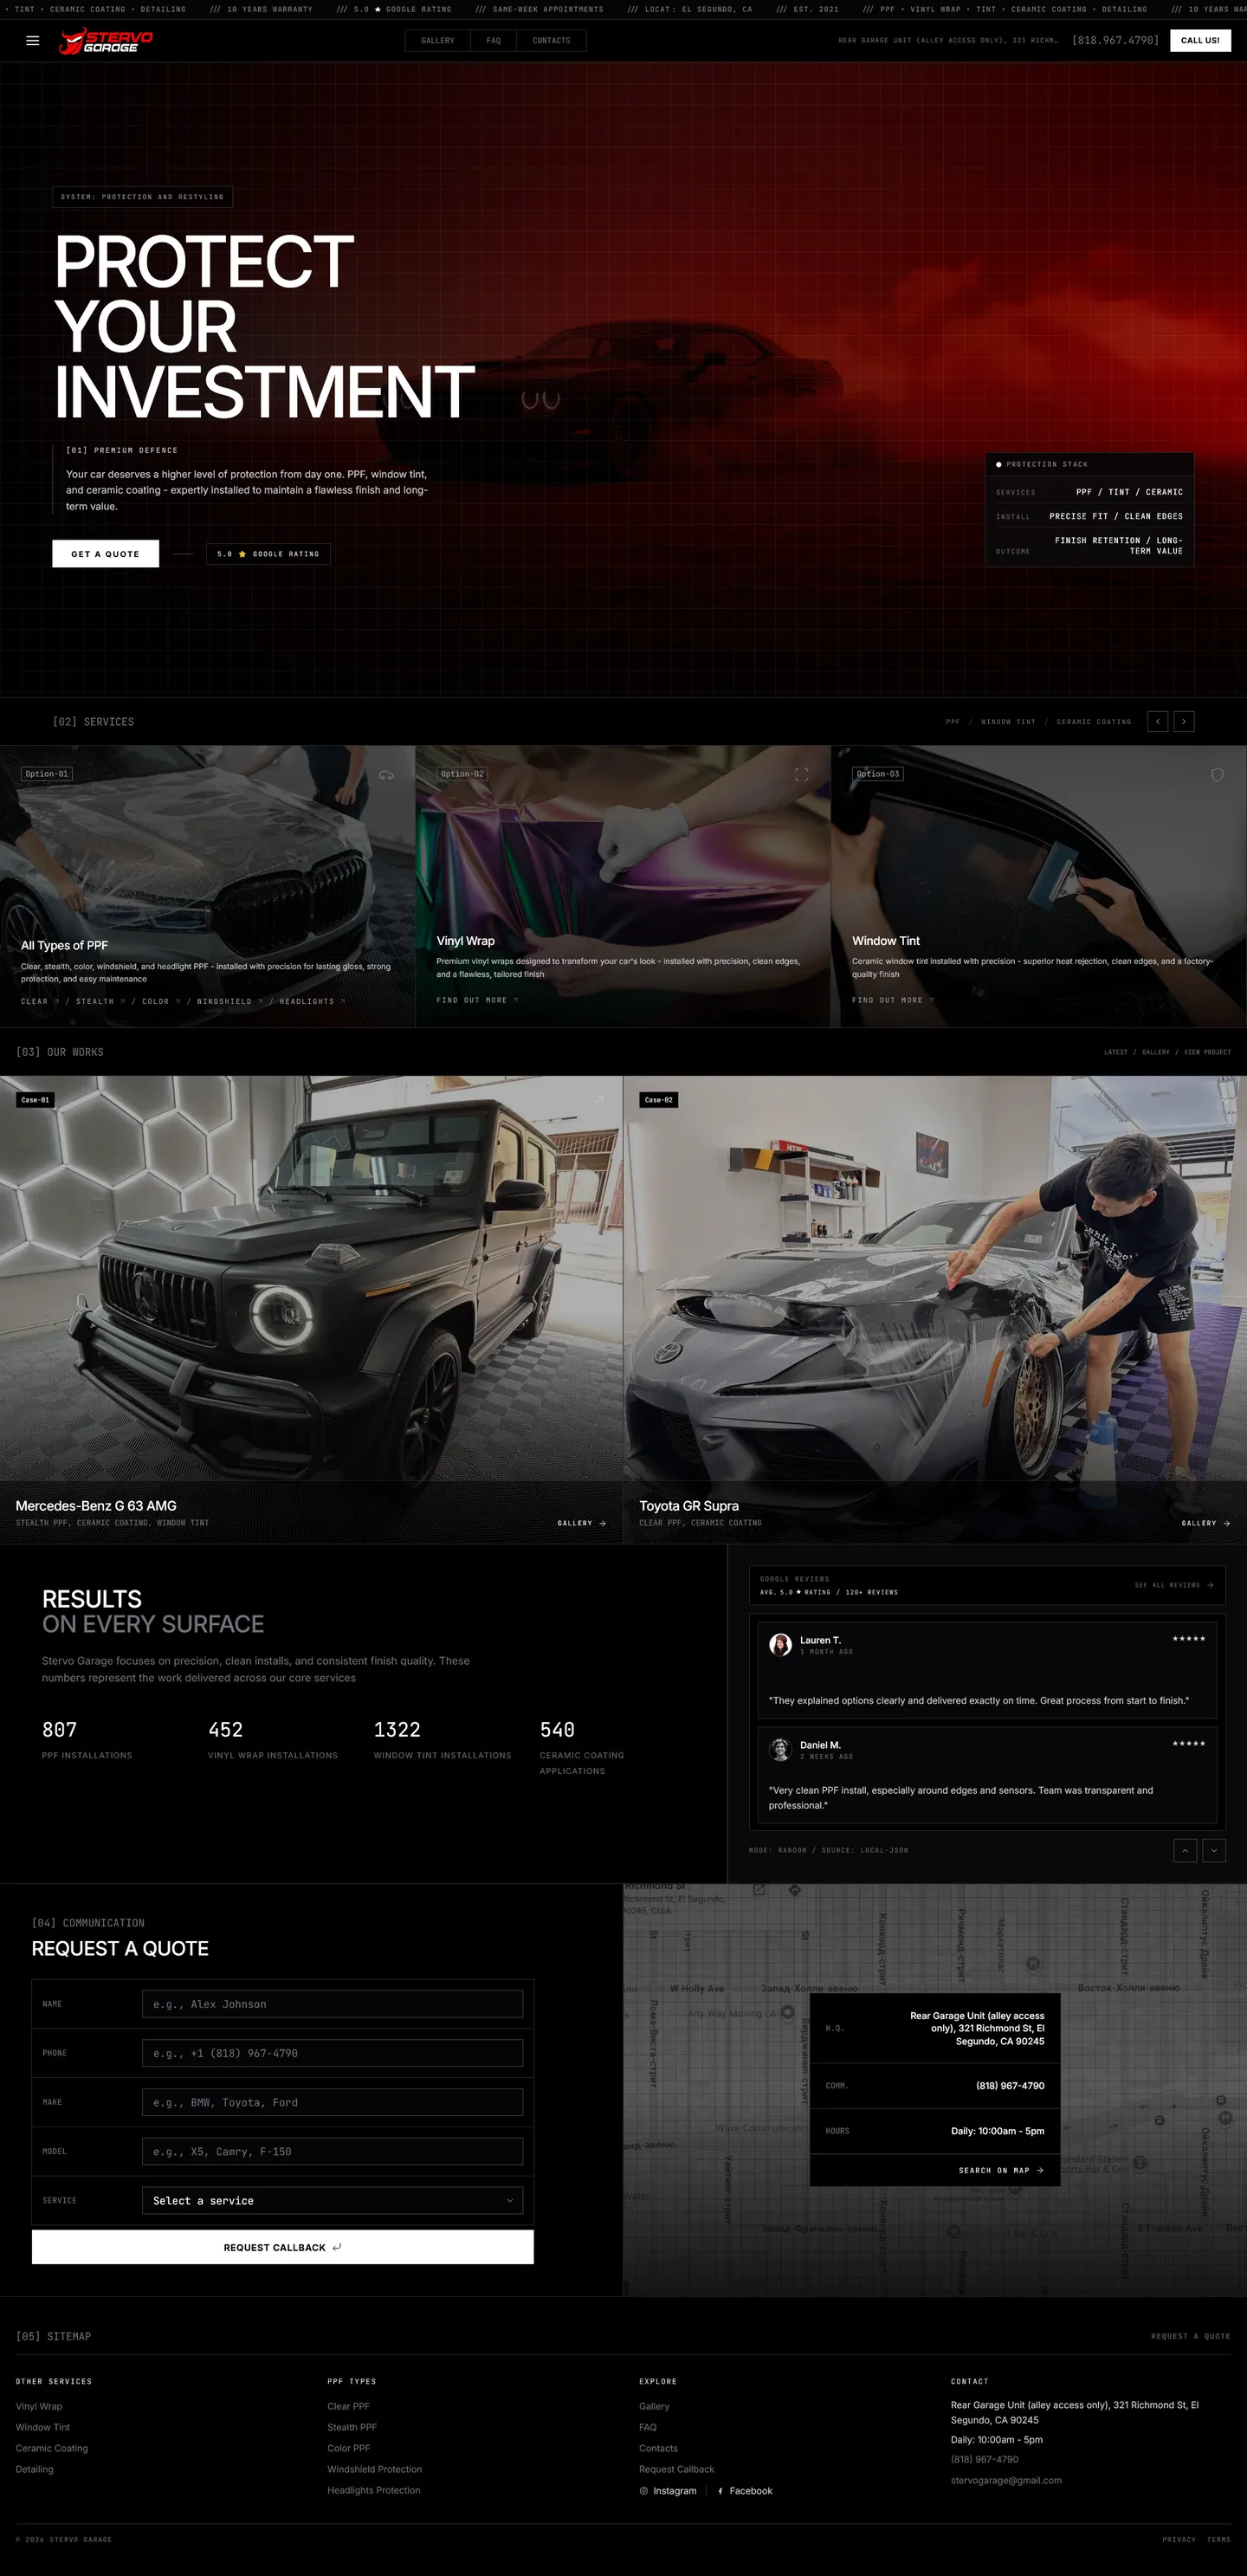The width and height of the screenshot is (1247, 2576).
Task: Open Gallery link under Toyota GR Supra
Action: coord(1205,1523)
